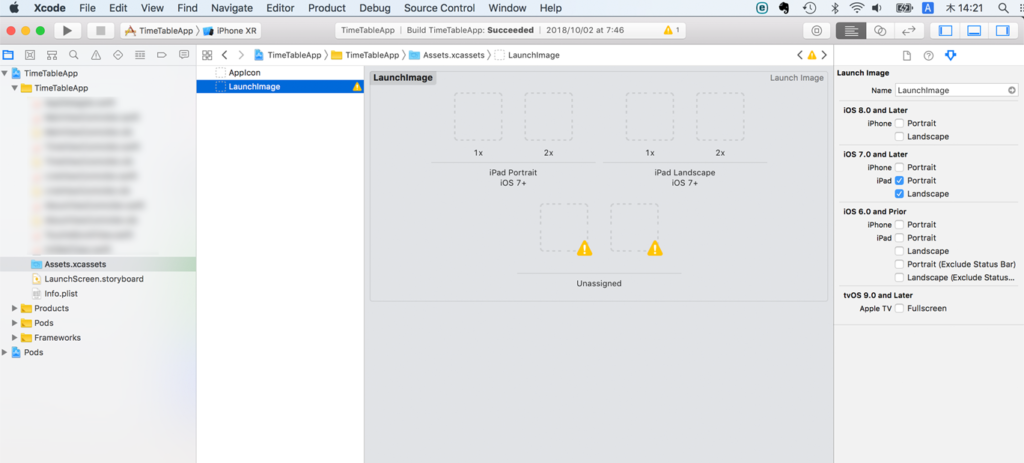Click the Run (play) button
The image size is (1024, 463).
point(67,31)
